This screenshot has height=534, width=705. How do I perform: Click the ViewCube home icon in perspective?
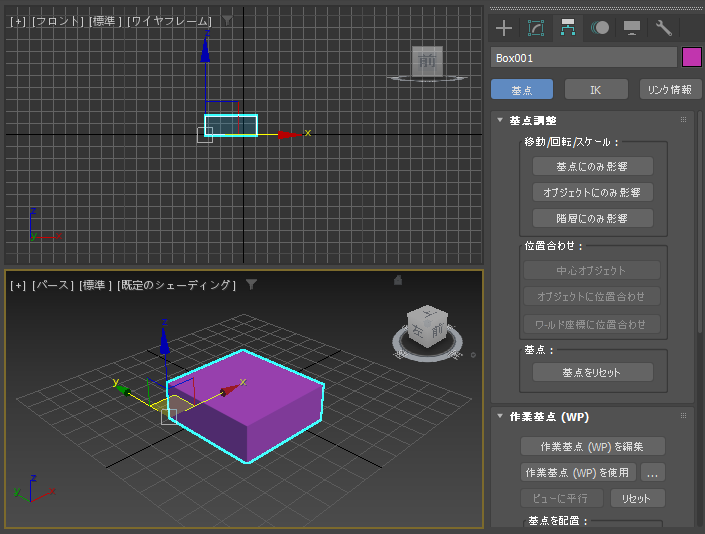tap(398, 280)
